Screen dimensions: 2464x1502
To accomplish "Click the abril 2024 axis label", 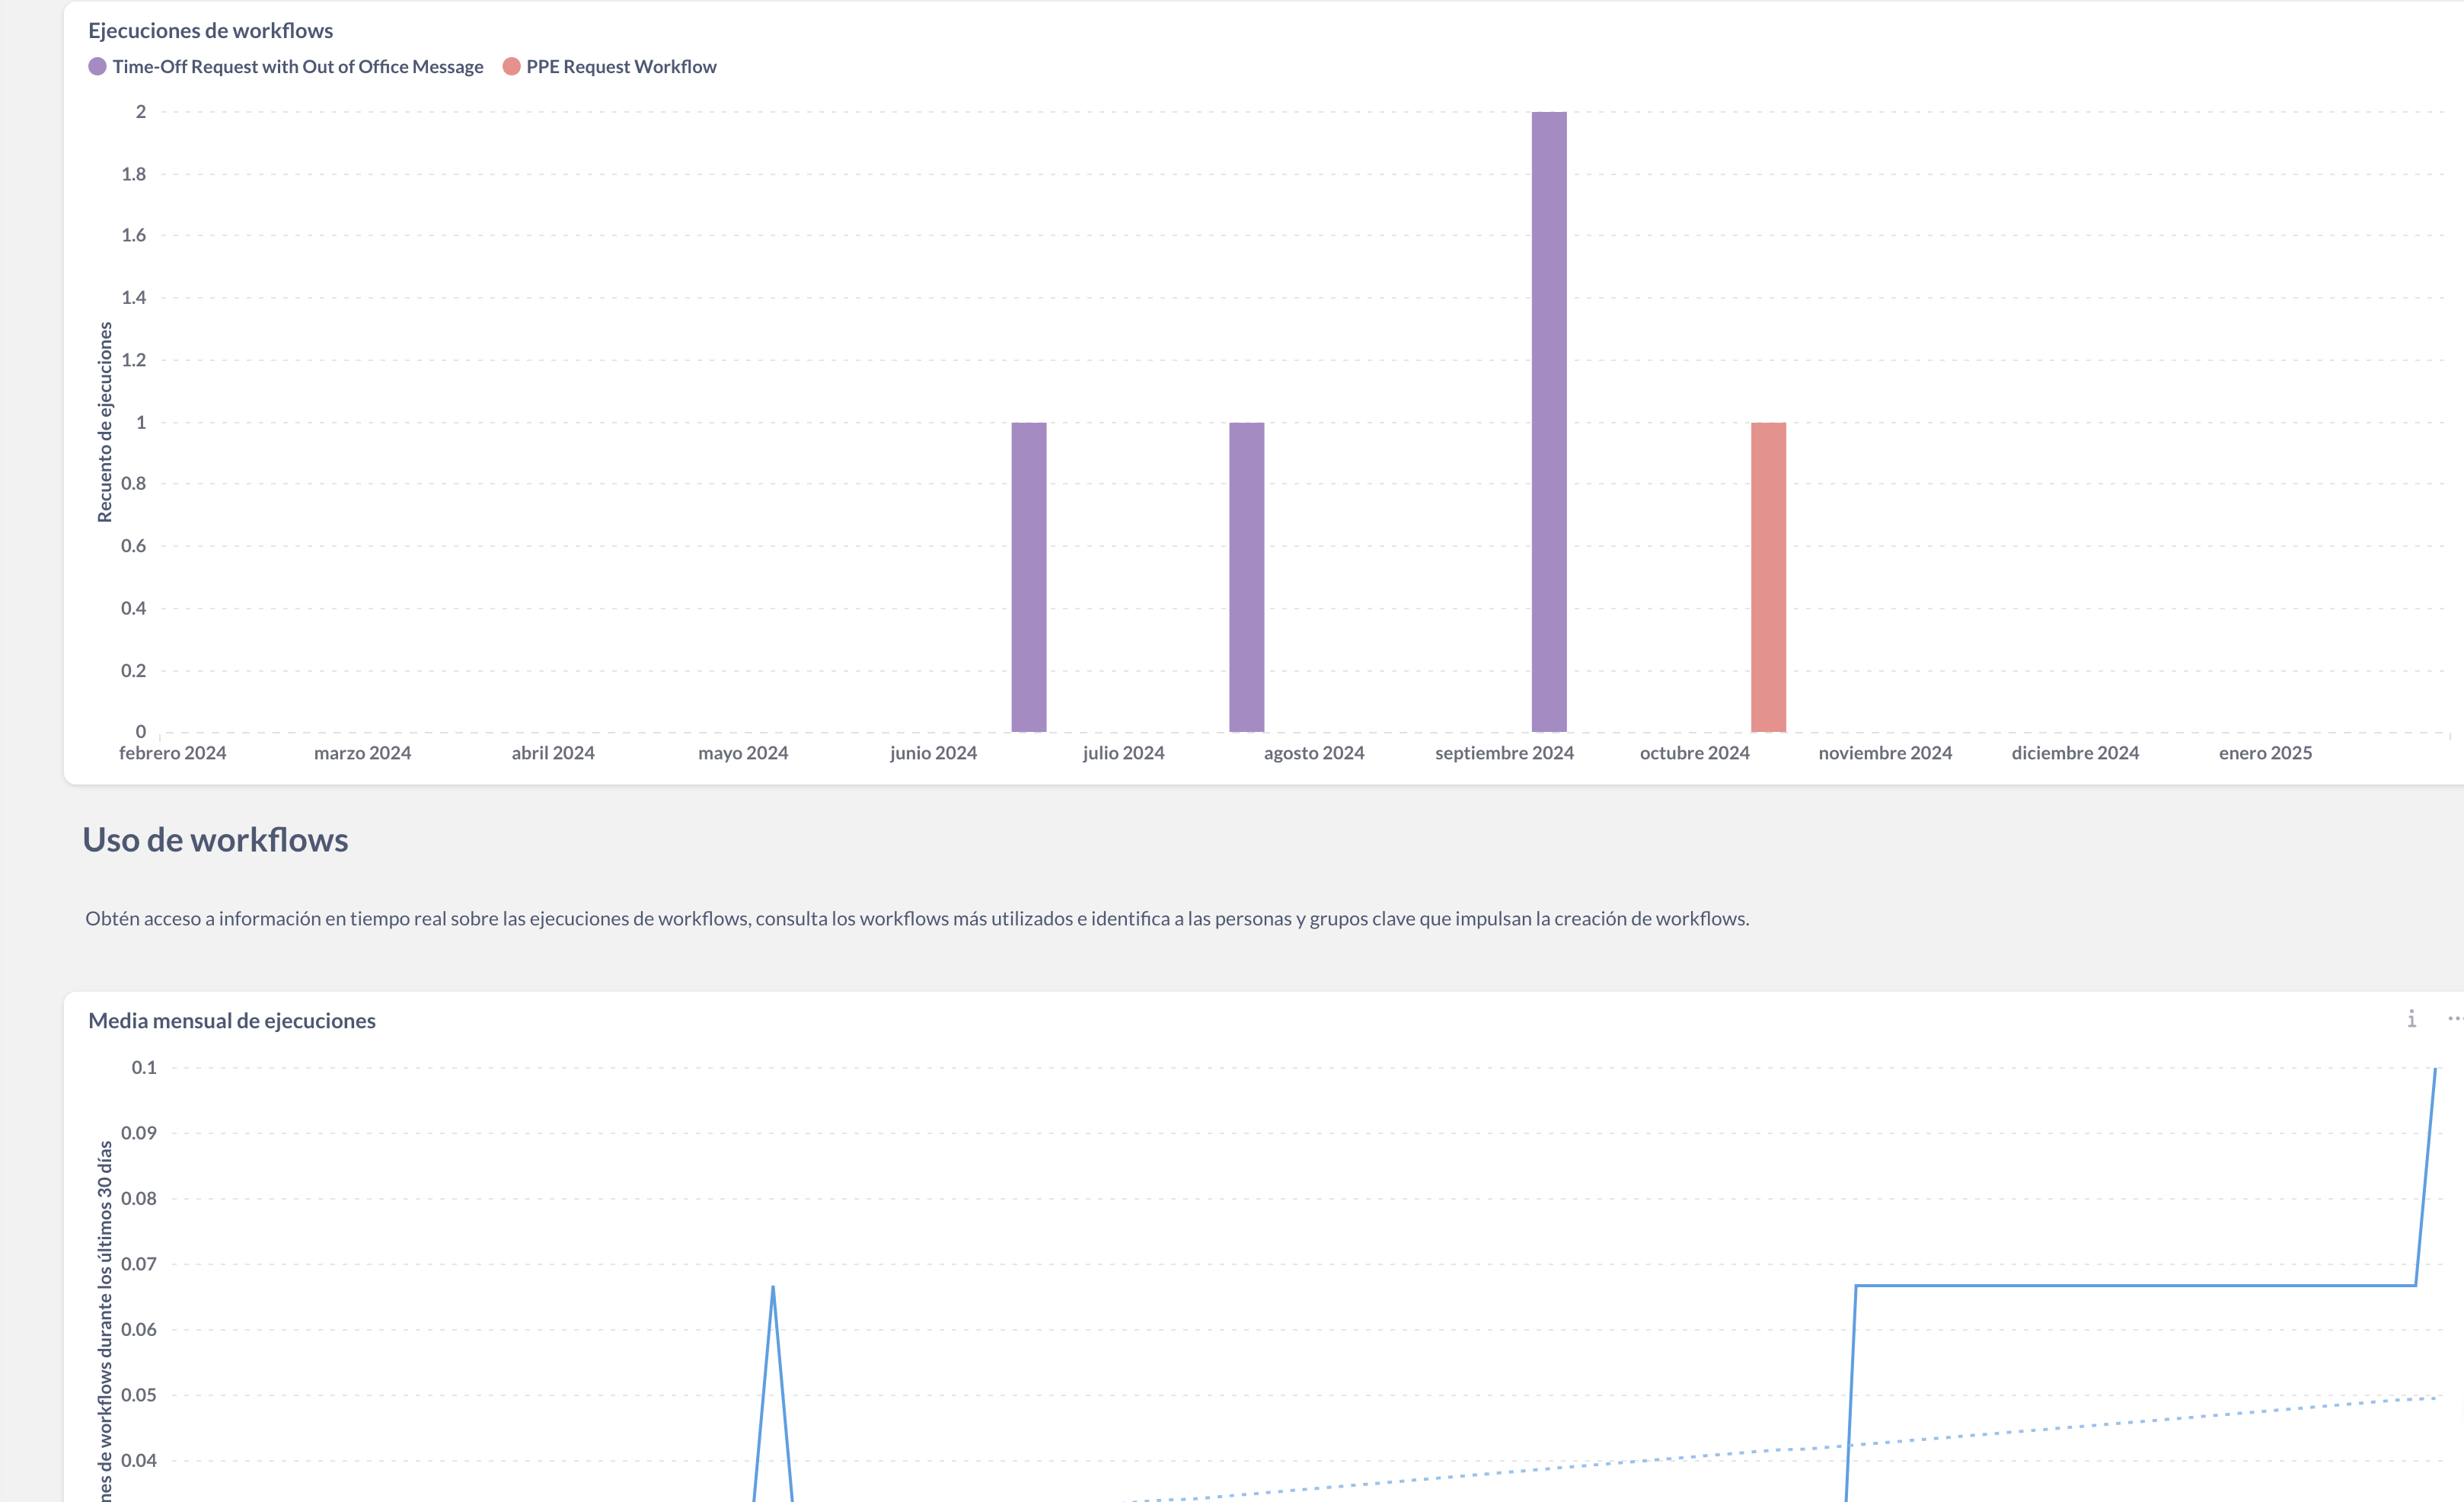I will pyautogui.click(x=553, y=753).
